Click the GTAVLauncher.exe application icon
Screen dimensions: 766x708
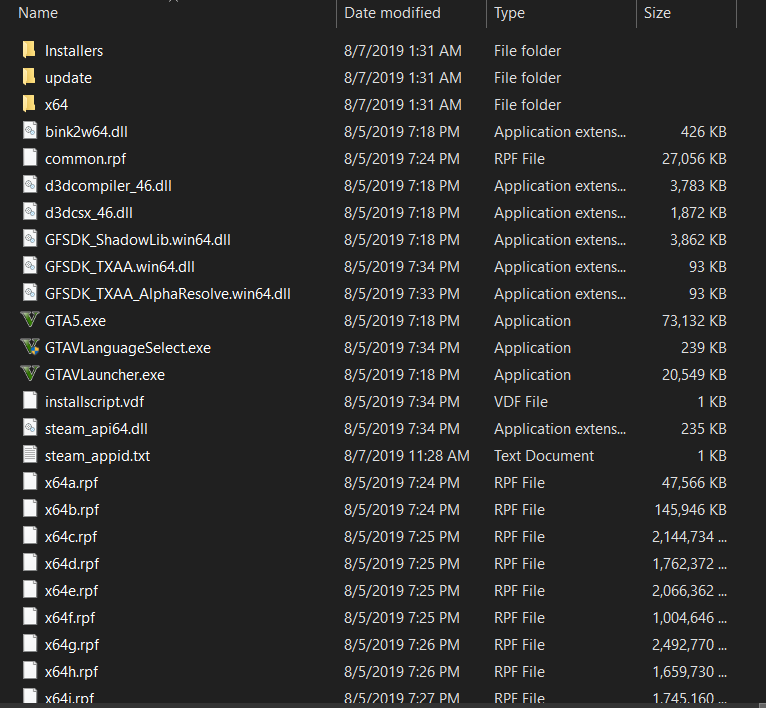pyautogui.click(x=30, y=373)
